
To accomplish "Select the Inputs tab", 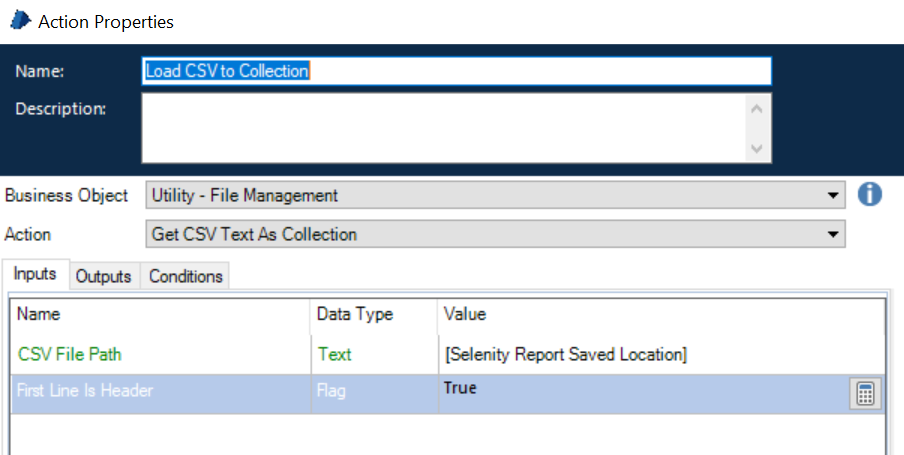I will [x=35, y=273].
